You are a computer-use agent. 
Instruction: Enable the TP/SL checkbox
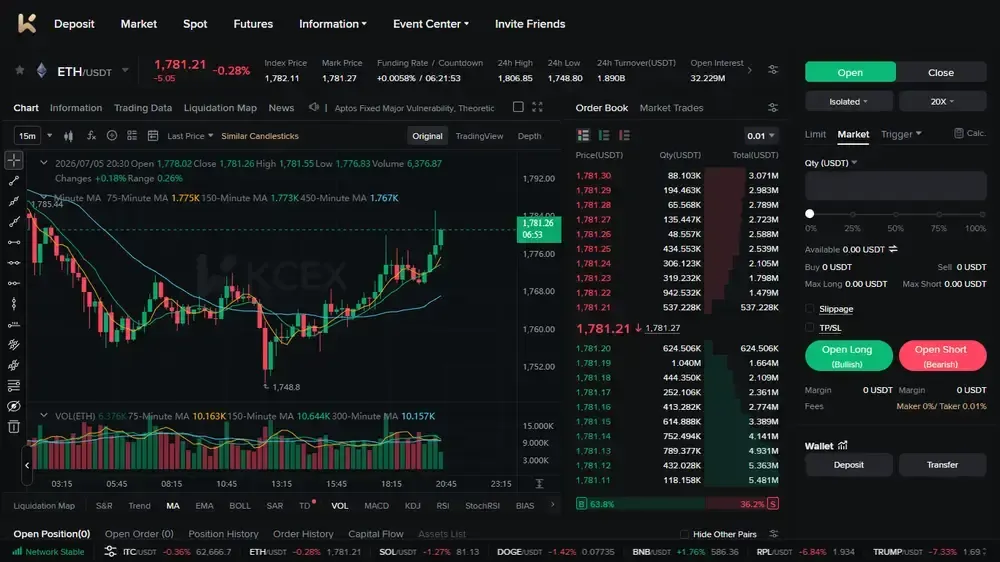click(810, 328)
